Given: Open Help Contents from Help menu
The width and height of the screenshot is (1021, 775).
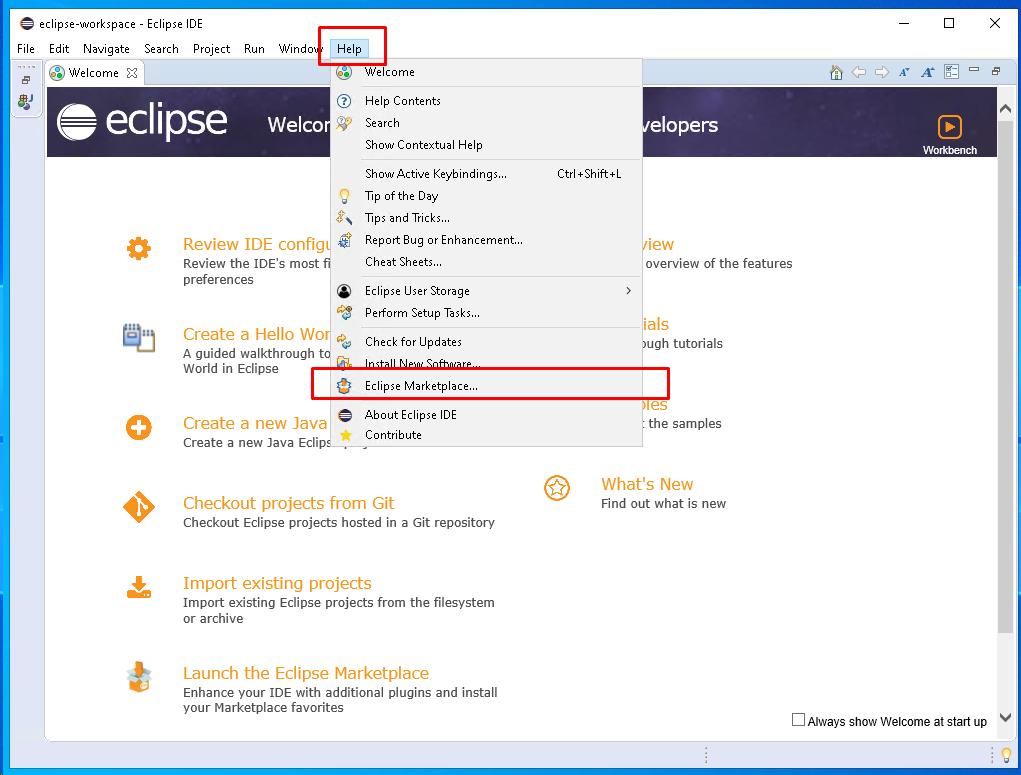Looking at the screenshot, I should pyautogui.click(x=486, y=101).
